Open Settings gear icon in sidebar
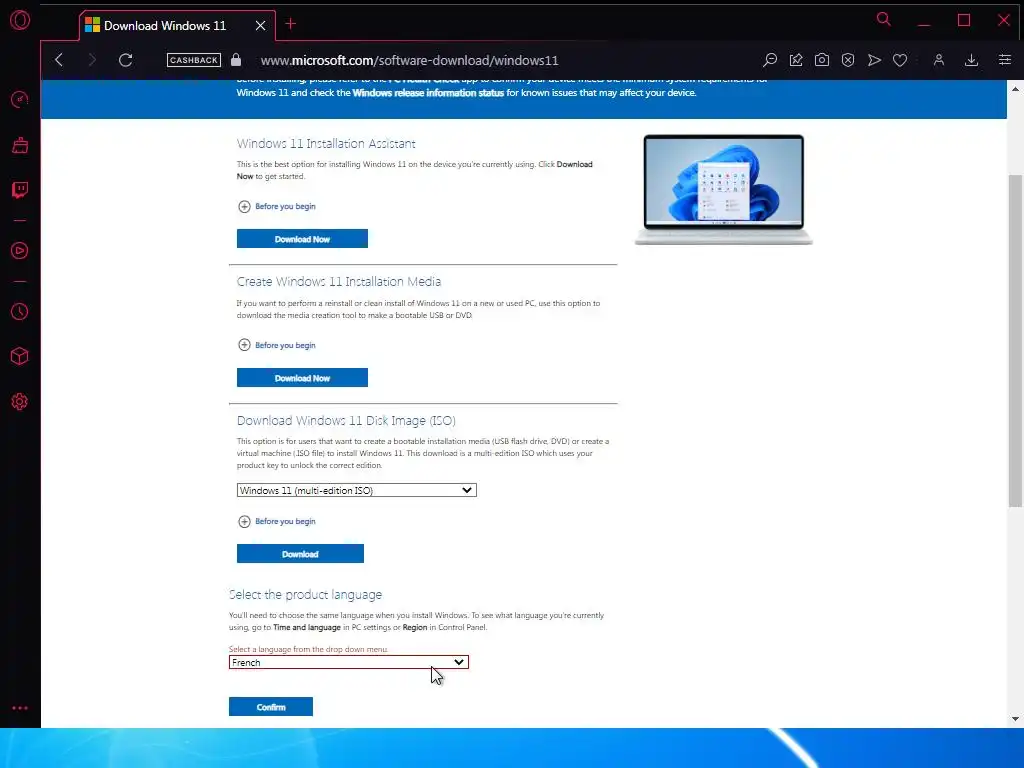This screenshot has height=768, width=1024. point(20,402)
